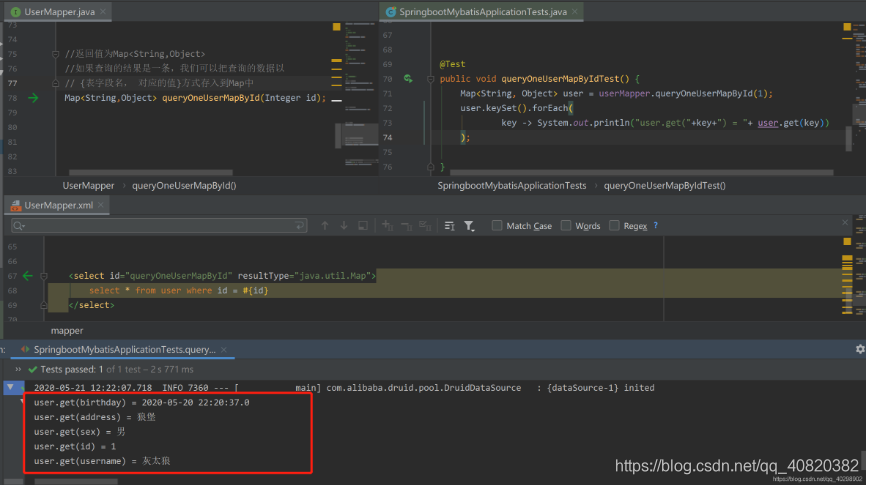Screen dimensions: 869x485
Task: Close the UserMapper.xml tab
Action: tap(101, 205)
